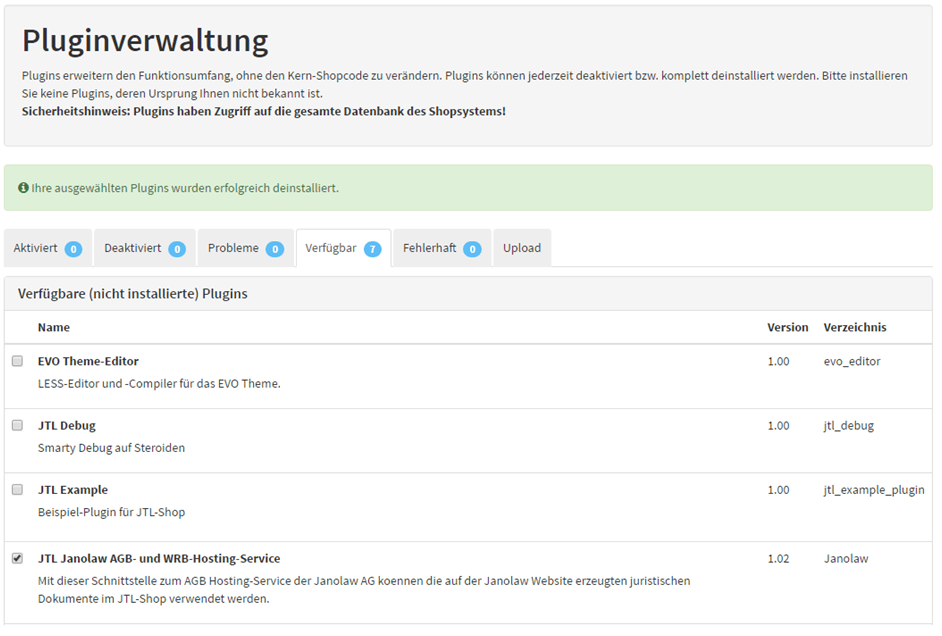
Task: Click the badge on the Fehlerhaft tab
Action: (470, 246)
